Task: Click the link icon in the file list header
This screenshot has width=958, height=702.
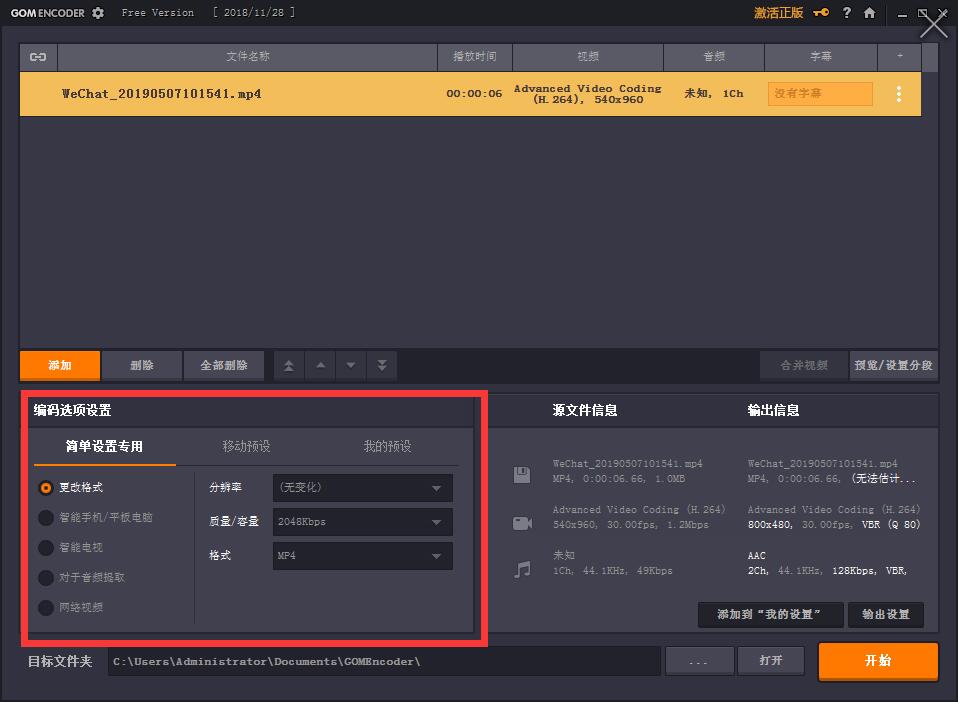Action: point(38,57)
